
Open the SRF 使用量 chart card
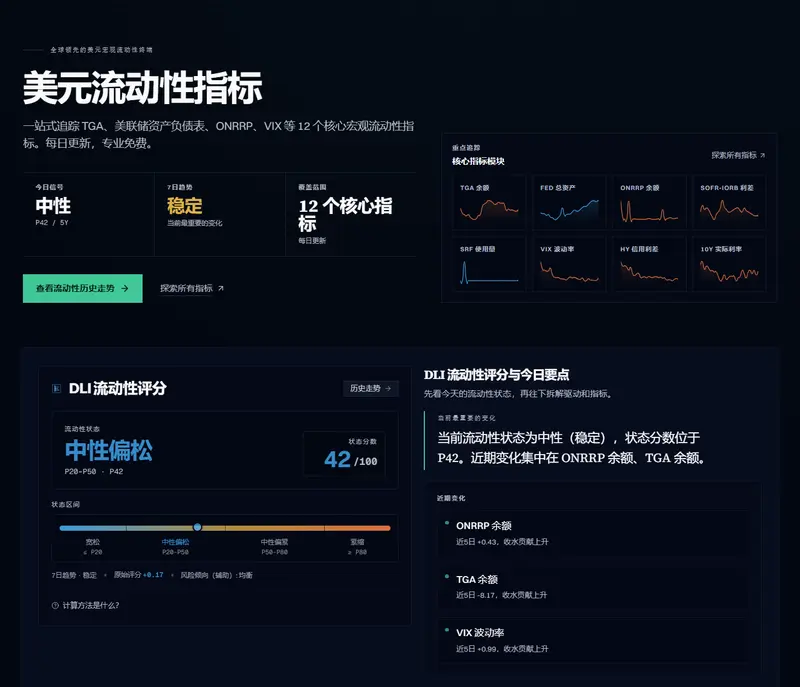[489, 264]
